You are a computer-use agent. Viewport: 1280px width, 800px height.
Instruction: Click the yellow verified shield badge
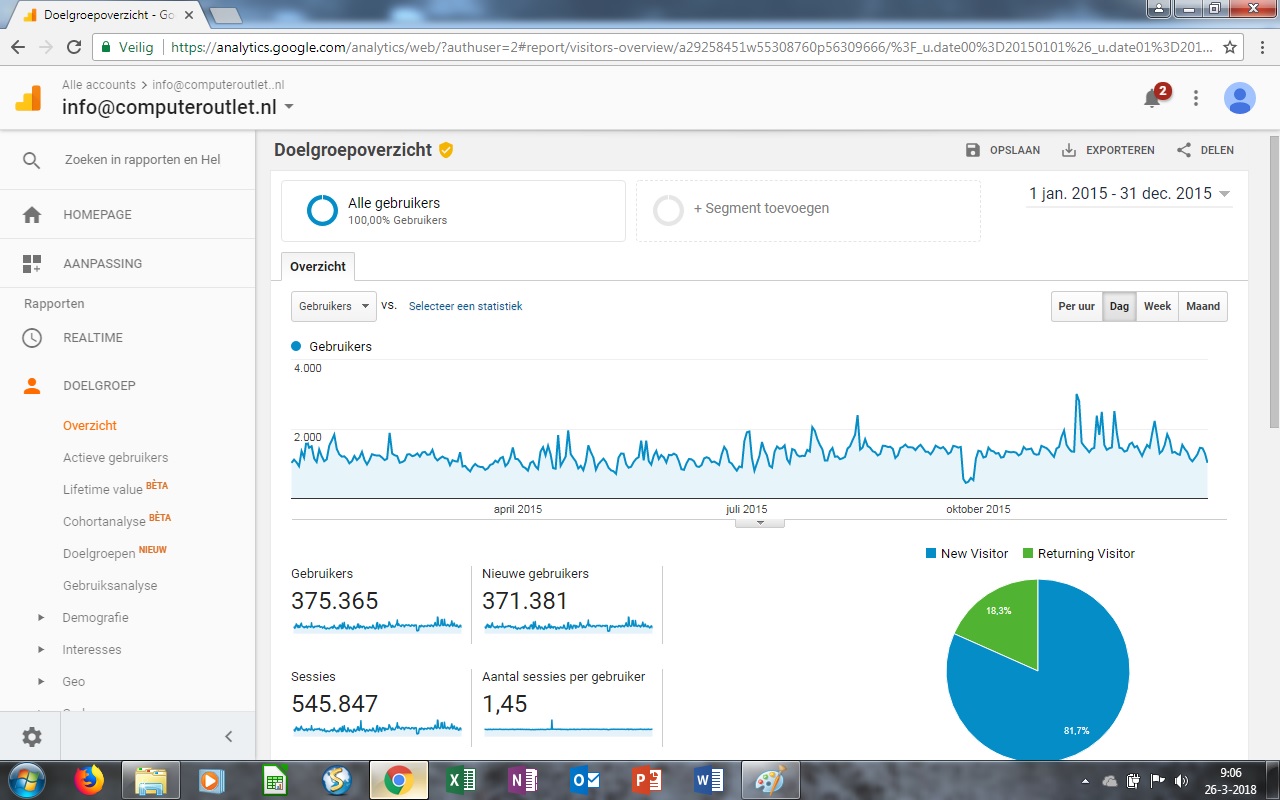click(x=446, y=150)
